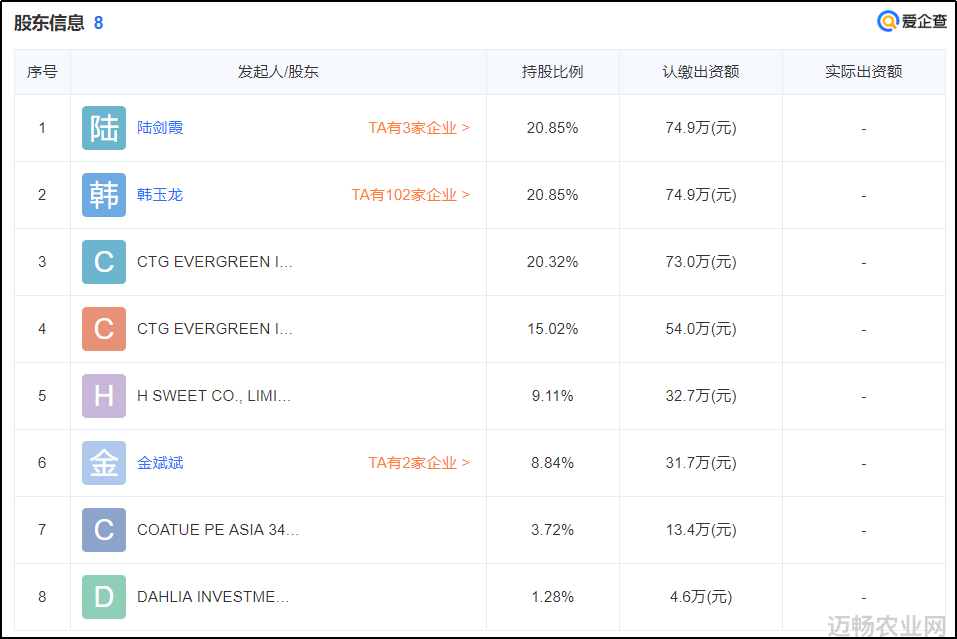This screenshot has height=639, width=957.
Task: Select the DAHLIA INVESTME... shareholder name
Action: click(213, 597)
